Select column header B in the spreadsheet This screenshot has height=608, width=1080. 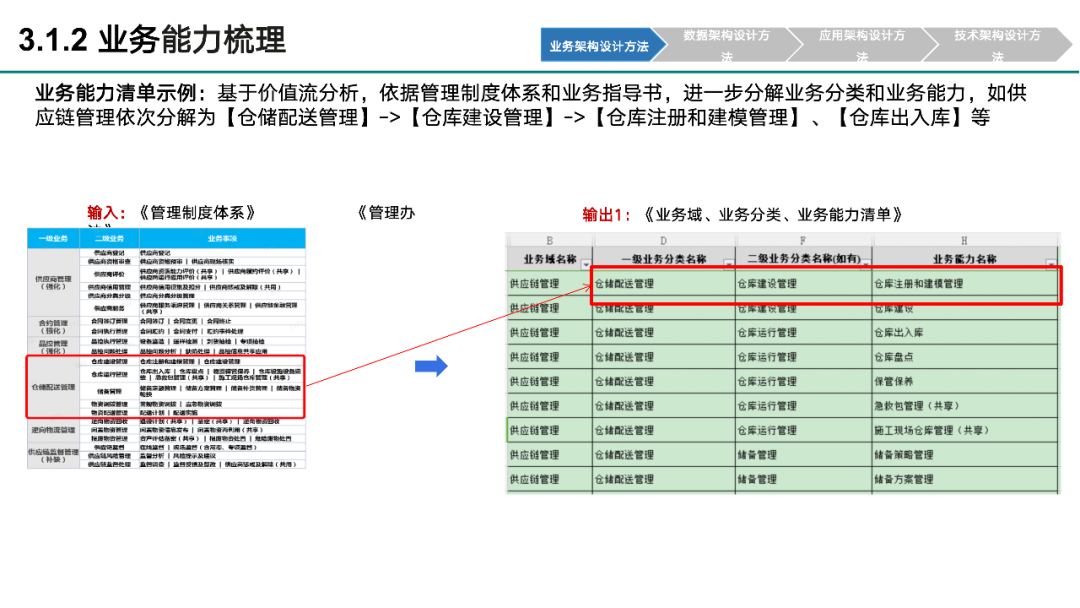tap(549, 240)
